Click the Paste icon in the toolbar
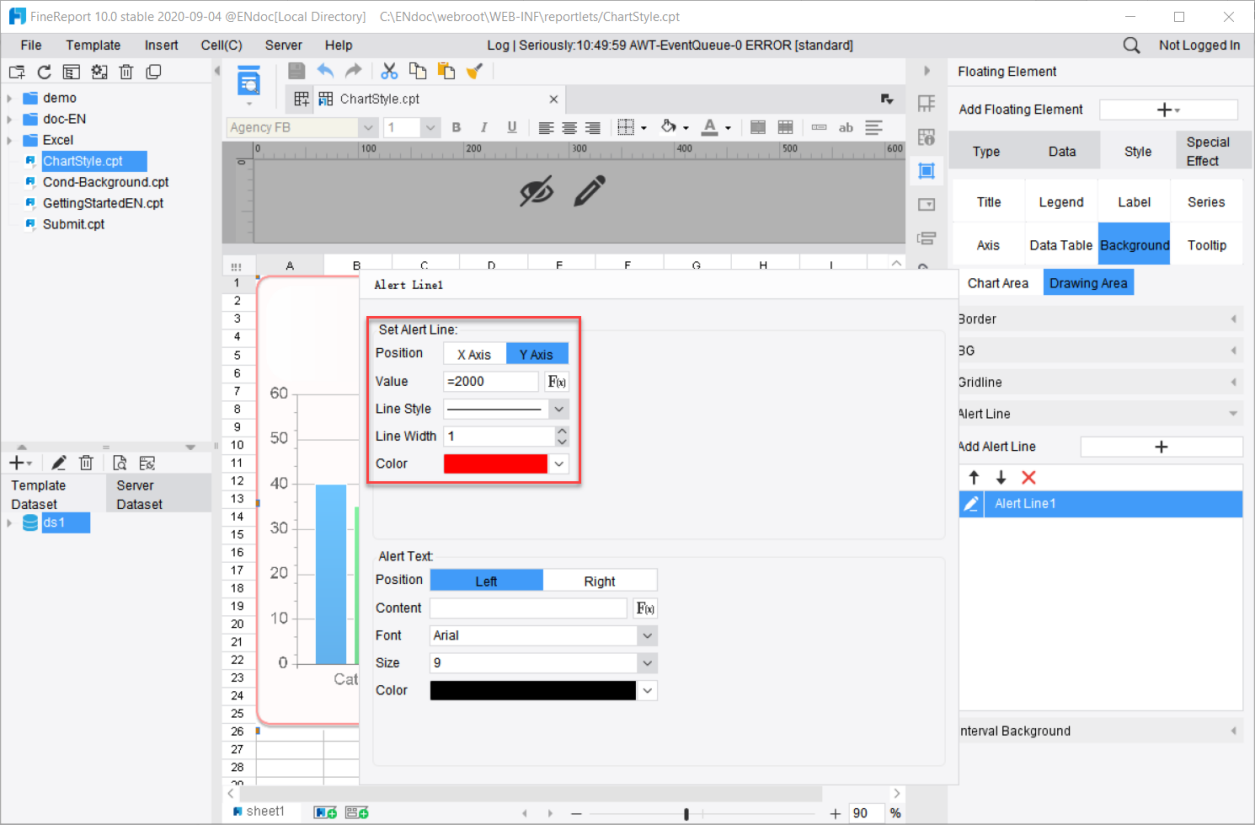Image resolution: width=1255 pixels, height=825 pixels. pos(446,71)
